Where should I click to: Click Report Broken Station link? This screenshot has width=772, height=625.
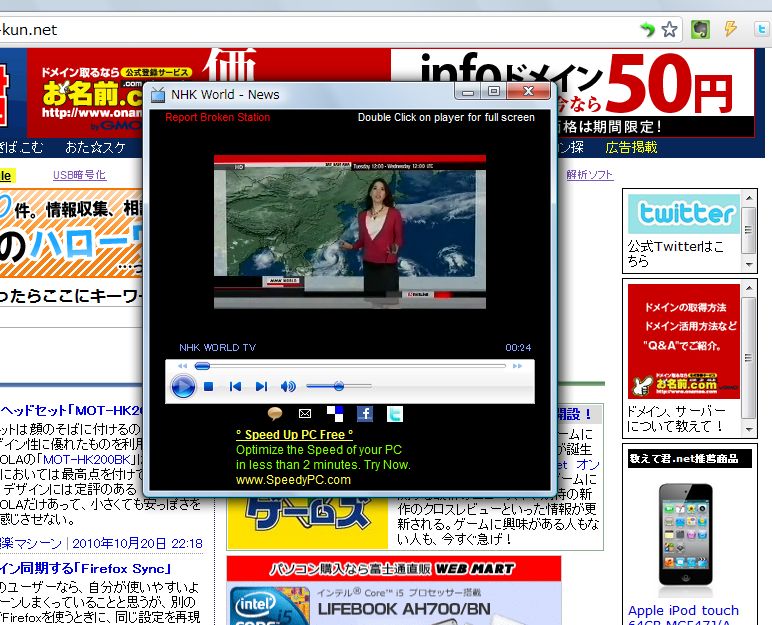(x=218, y=117)
